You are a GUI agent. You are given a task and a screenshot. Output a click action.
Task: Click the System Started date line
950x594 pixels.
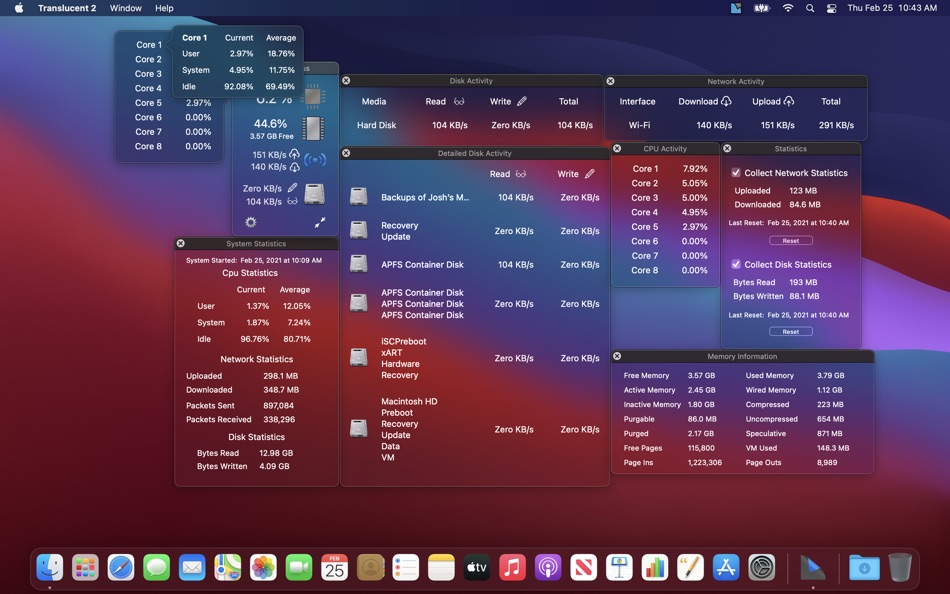(x=254, y=260)
